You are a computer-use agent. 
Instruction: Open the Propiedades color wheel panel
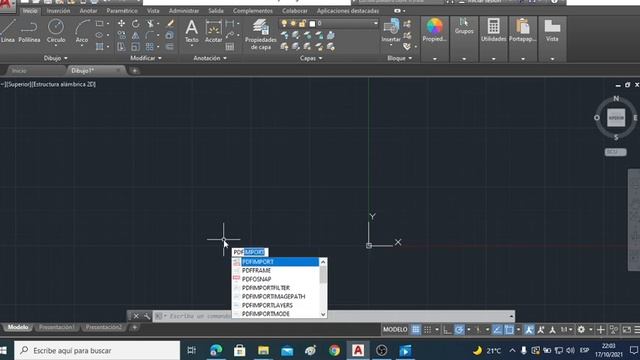pos(435,30)
